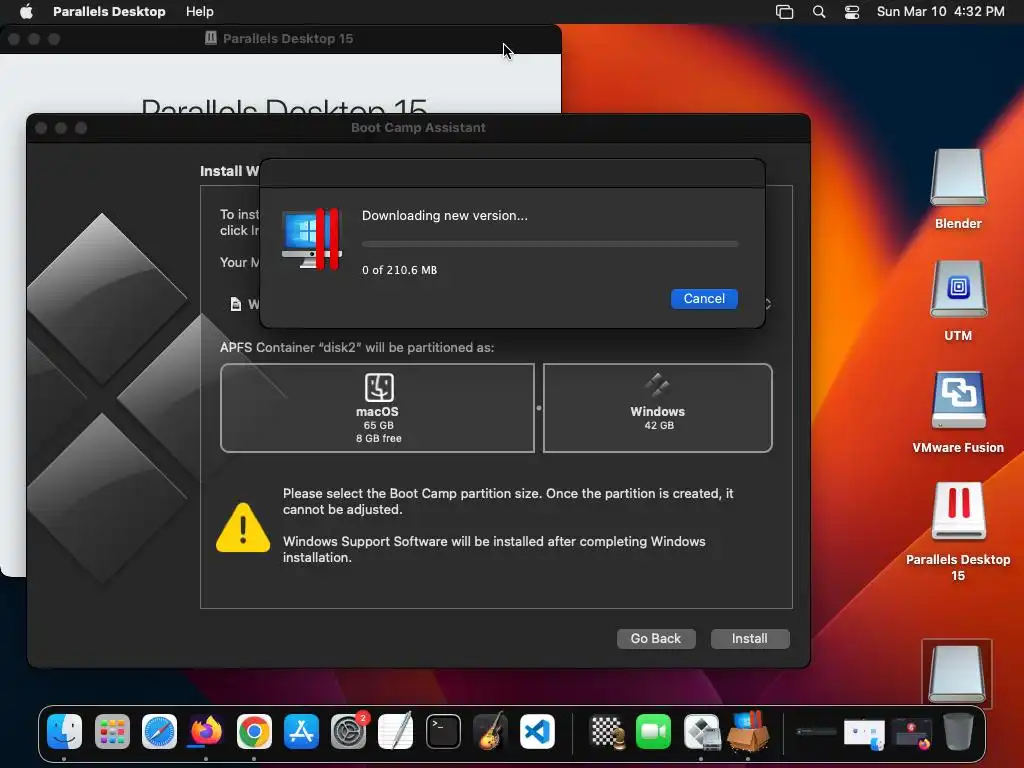
Task: Open Control Center in the menu bar
Action: (x=852, y=12)
